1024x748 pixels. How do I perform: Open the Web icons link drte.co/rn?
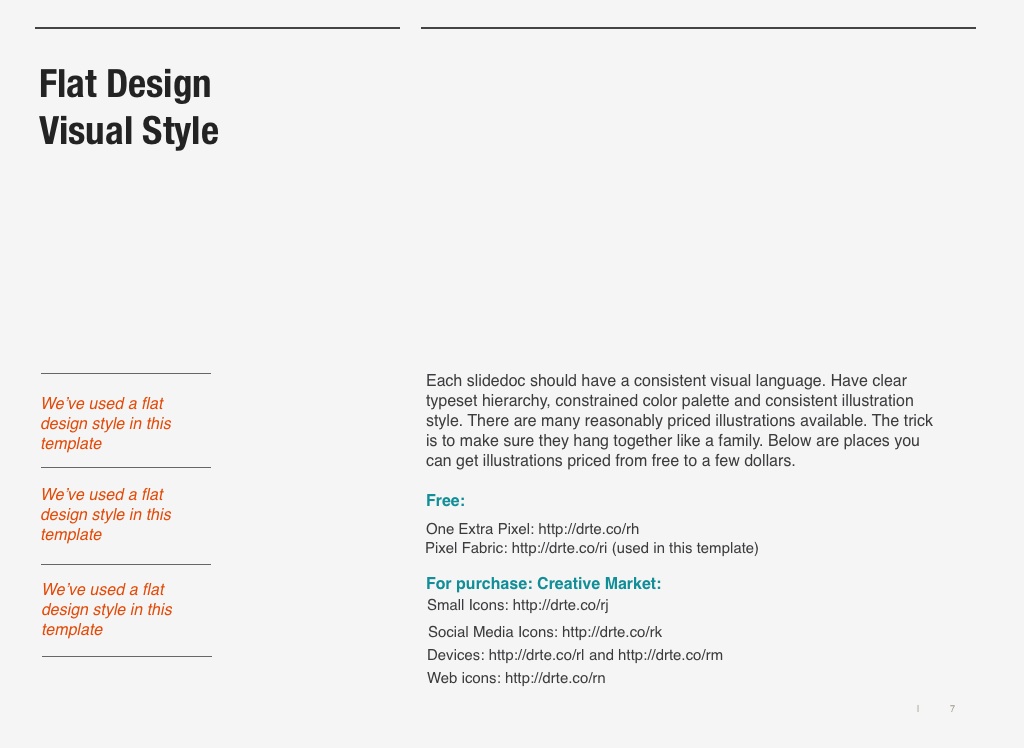pos(555,677)
